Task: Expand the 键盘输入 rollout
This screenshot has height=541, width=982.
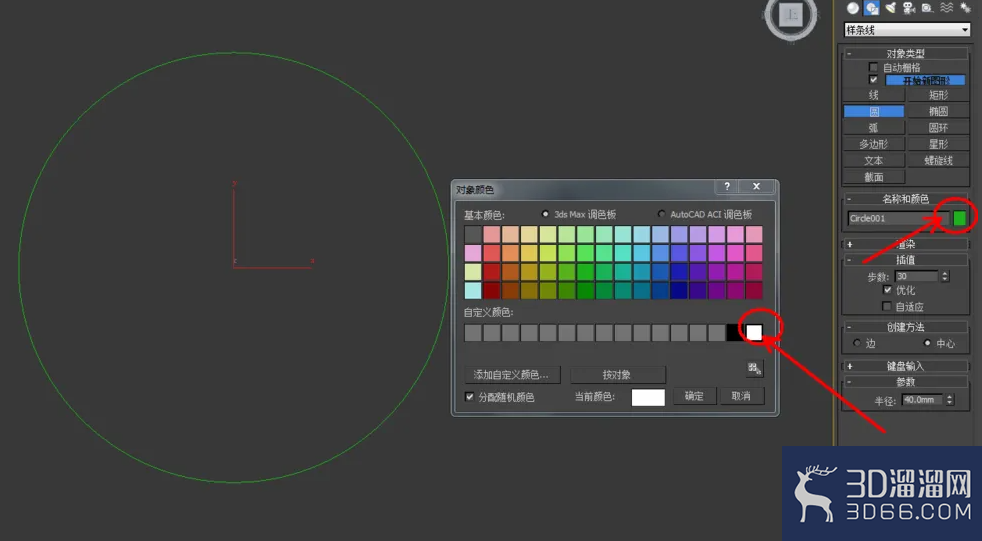Action: [905, 366]
